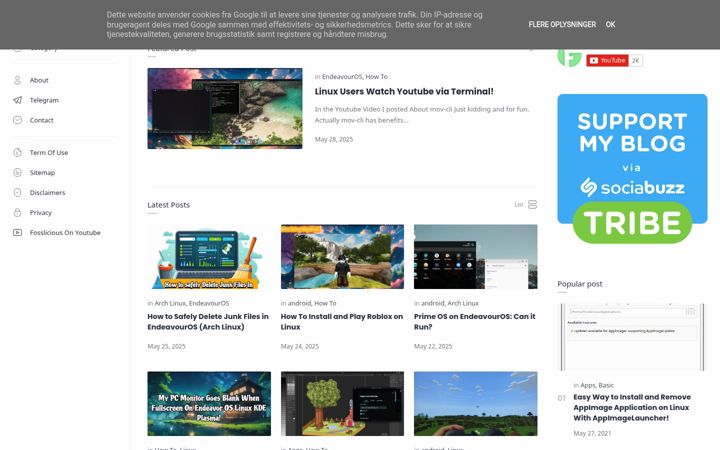The image size is (720, 450).
Task: Open 'How To Install and Play Roblox on Linux'
Action: (342, 321)
